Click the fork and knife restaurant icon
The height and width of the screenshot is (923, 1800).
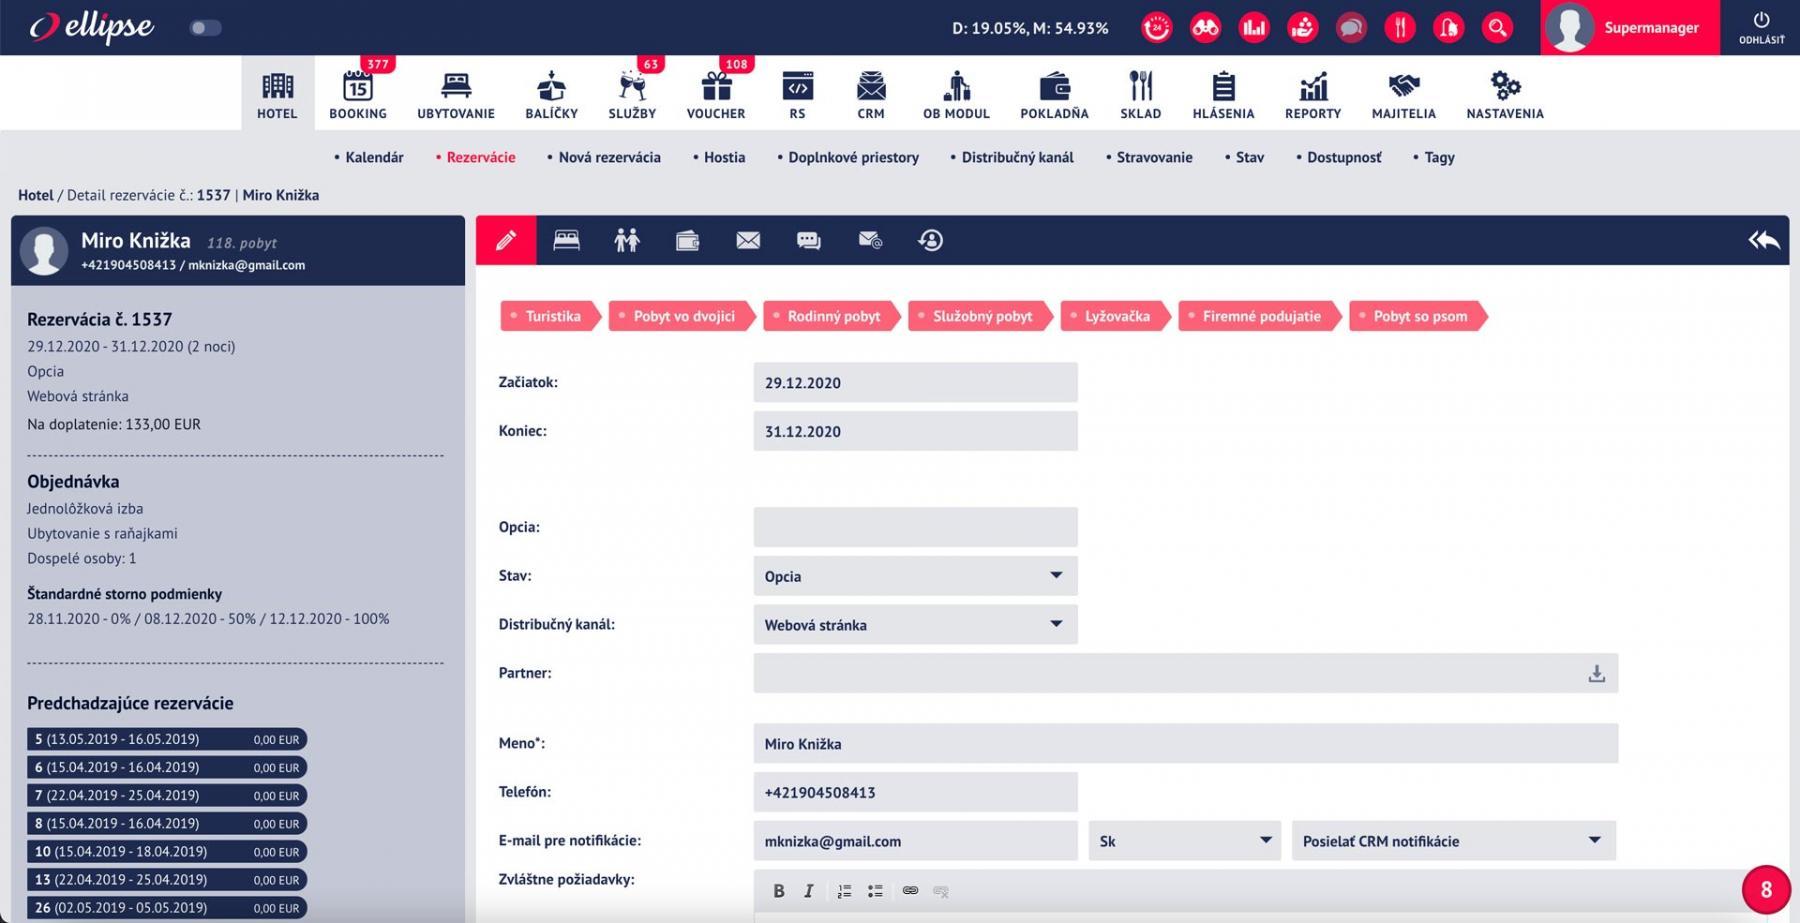(1400, 28)
